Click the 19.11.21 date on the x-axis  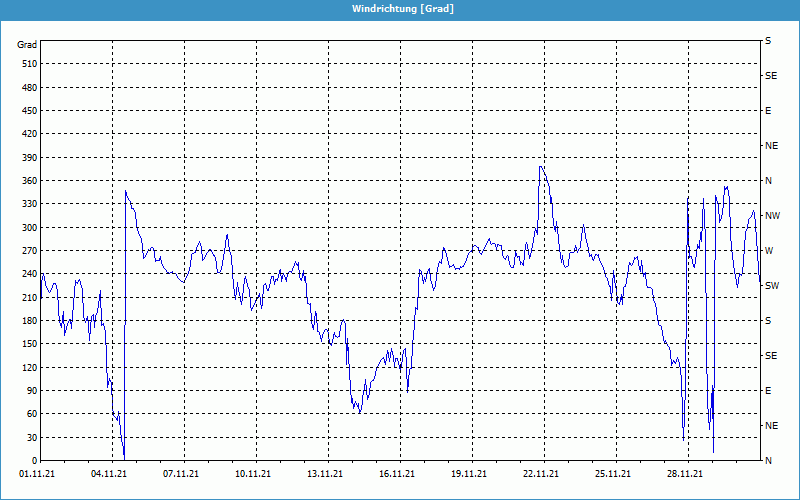[470, 475]
